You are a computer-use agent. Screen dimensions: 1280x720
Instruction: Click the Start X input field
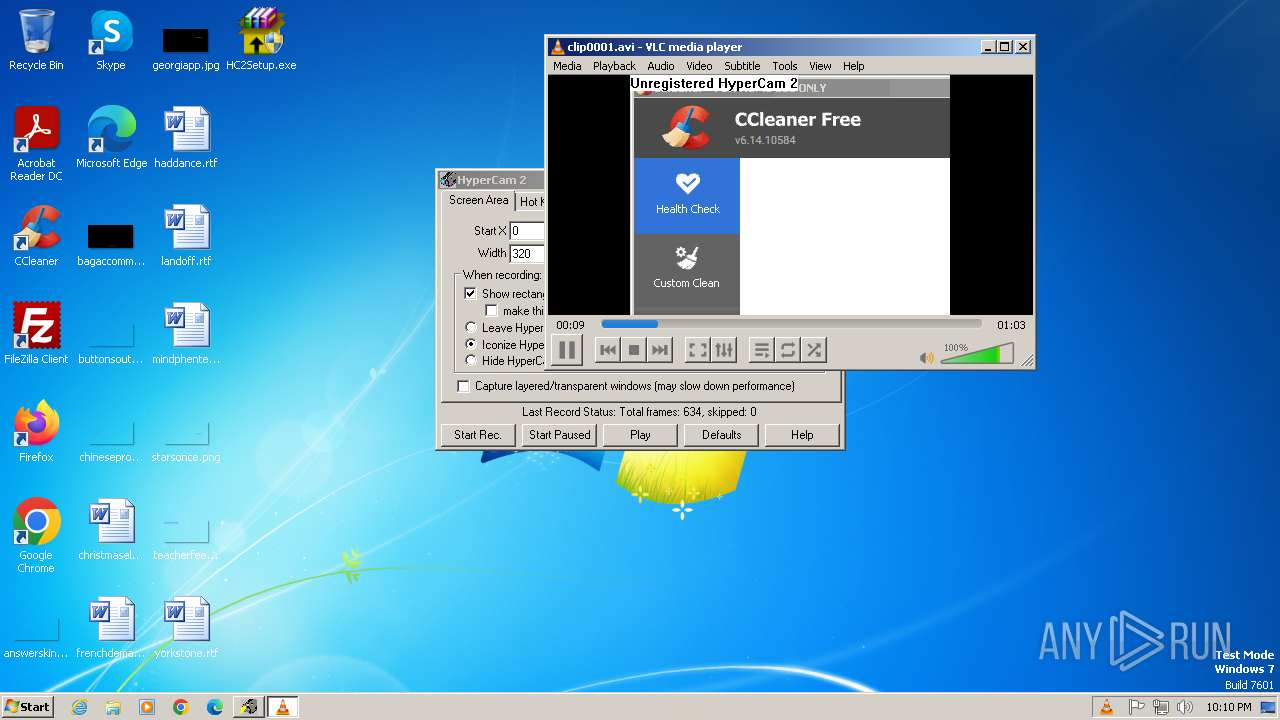pyautogui.click(x=527, y=231)
